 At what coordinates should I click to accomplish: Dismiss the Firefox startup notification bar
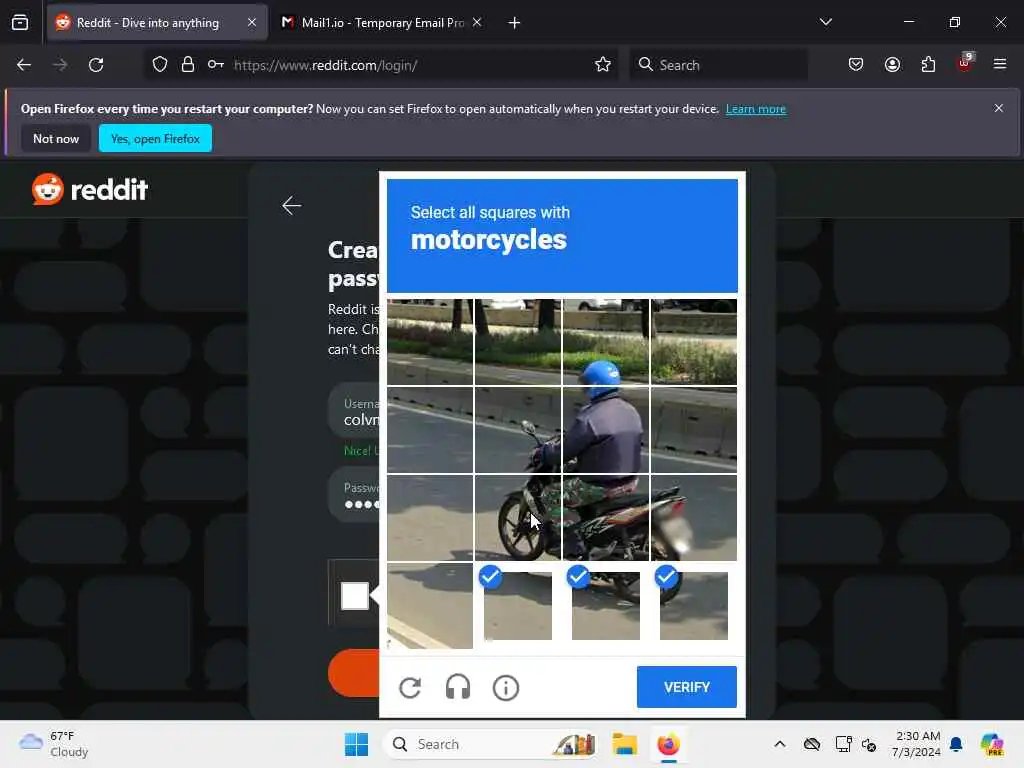click(999, 108)
